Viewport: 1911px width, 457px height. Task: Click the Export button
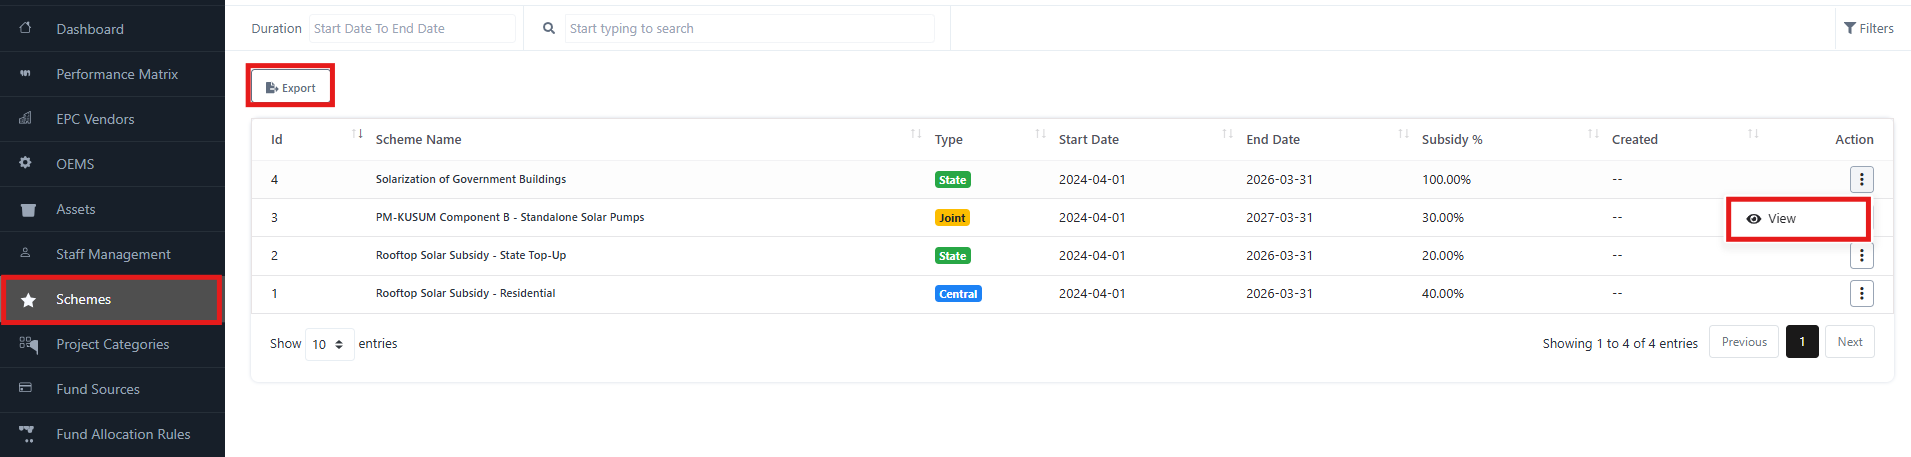[x=291, y=88]
